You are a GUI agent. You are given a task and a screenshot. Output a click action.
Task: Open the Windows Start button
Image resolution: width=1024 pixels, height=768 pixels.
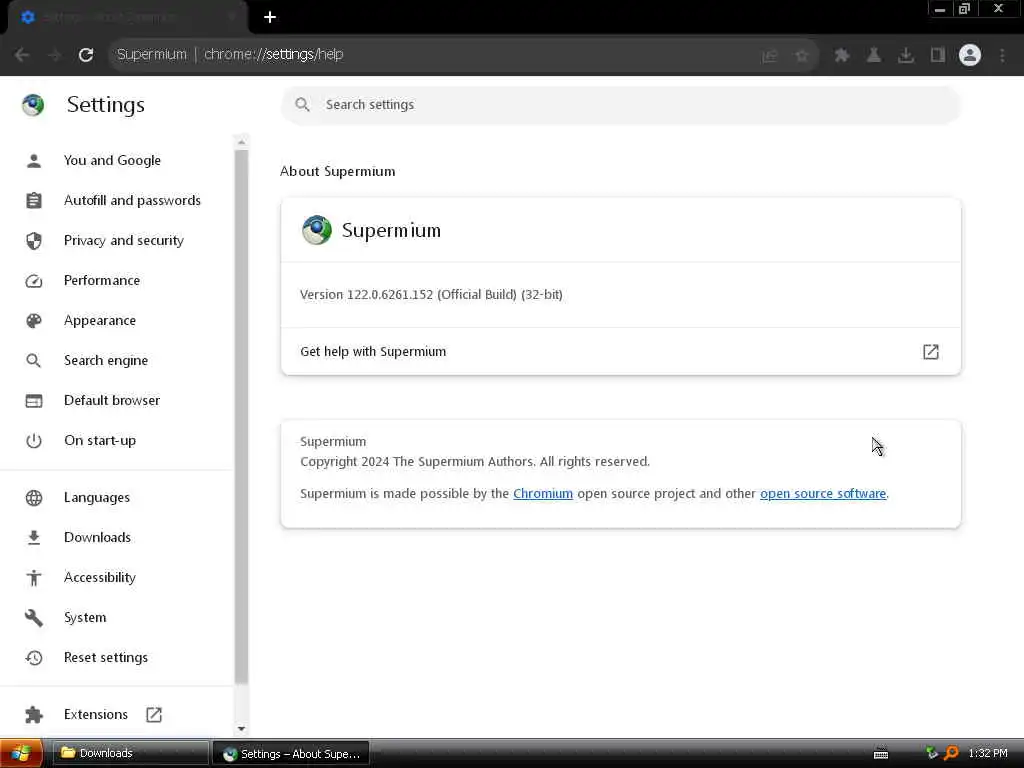(22, 754)
